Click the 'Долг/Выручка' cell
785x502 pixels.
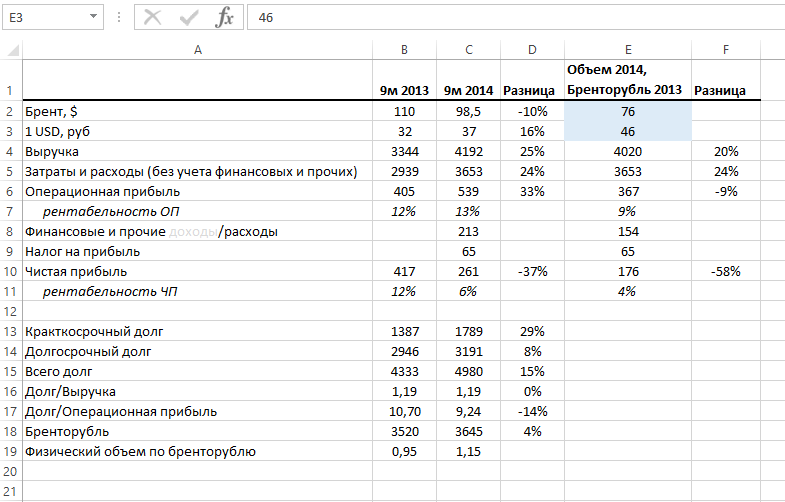198,391
